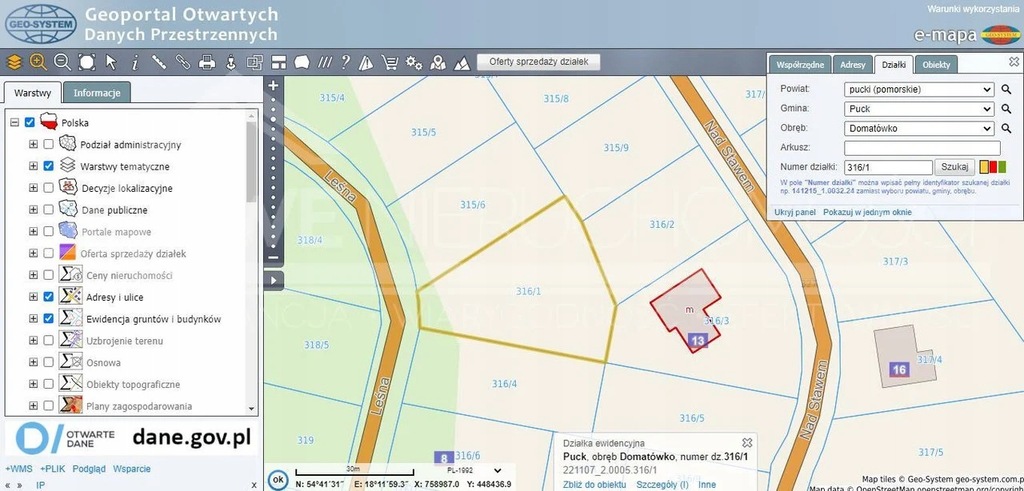
Task: Select the Działki tab
Action: (x=893, y=65)
